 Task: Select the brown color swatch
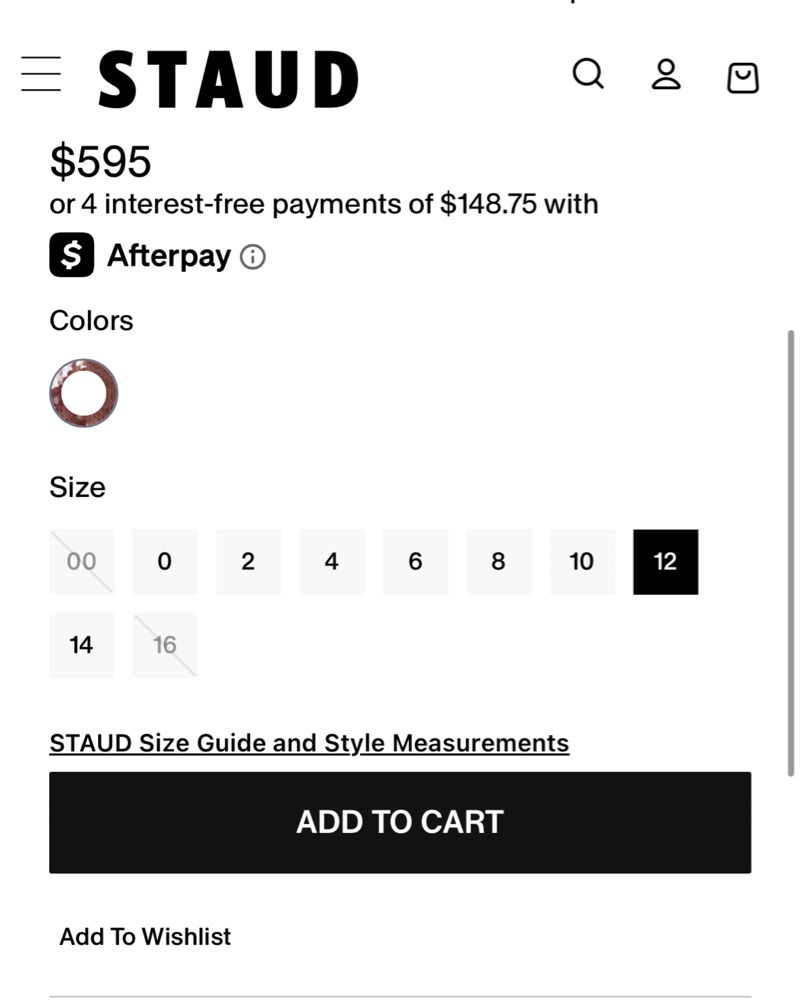tap(84, 393)
